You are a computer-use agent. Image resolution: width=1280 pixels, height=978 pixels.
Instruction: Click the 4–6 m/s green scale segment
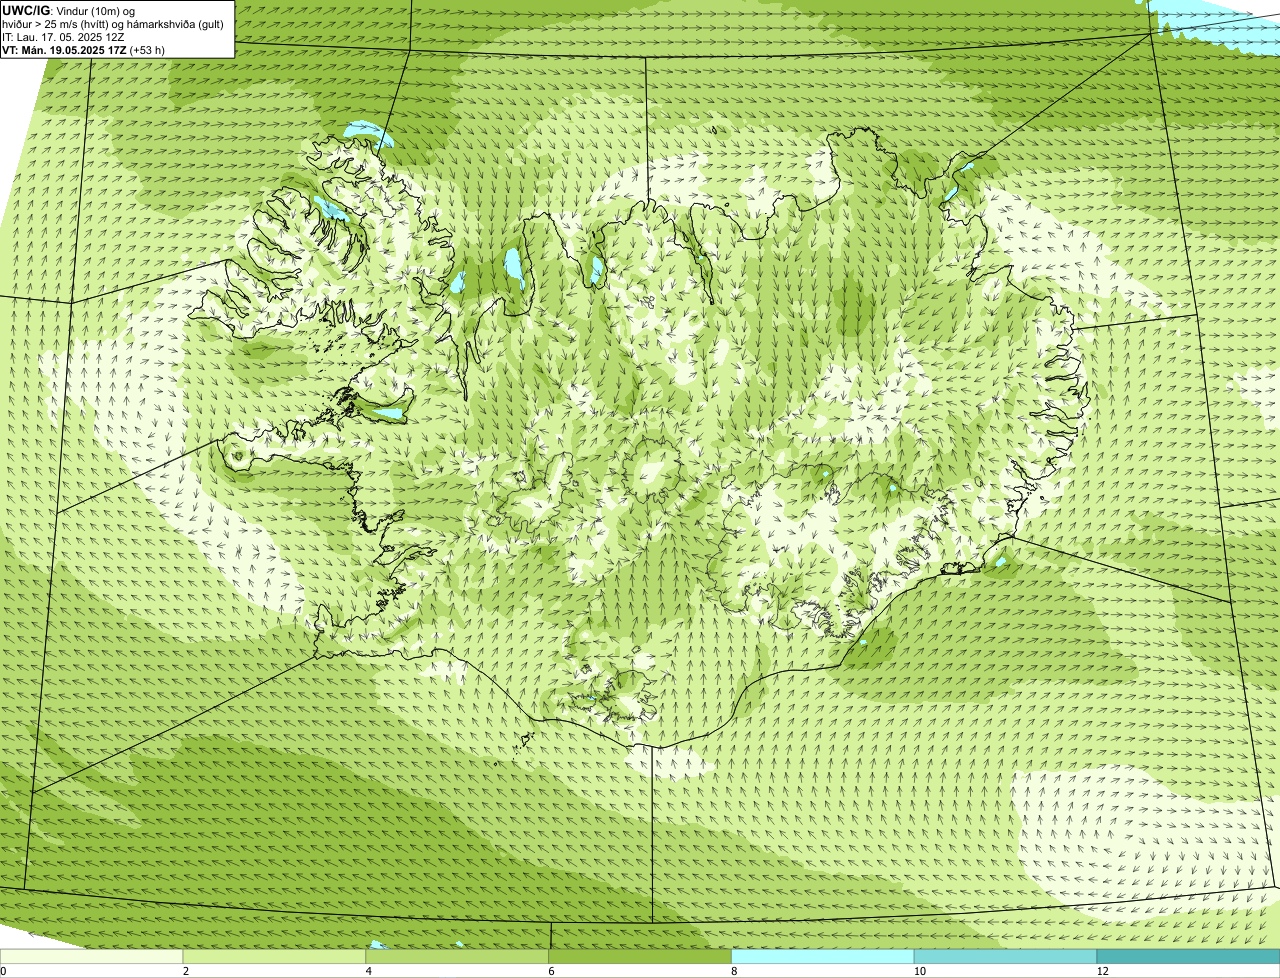457,957
